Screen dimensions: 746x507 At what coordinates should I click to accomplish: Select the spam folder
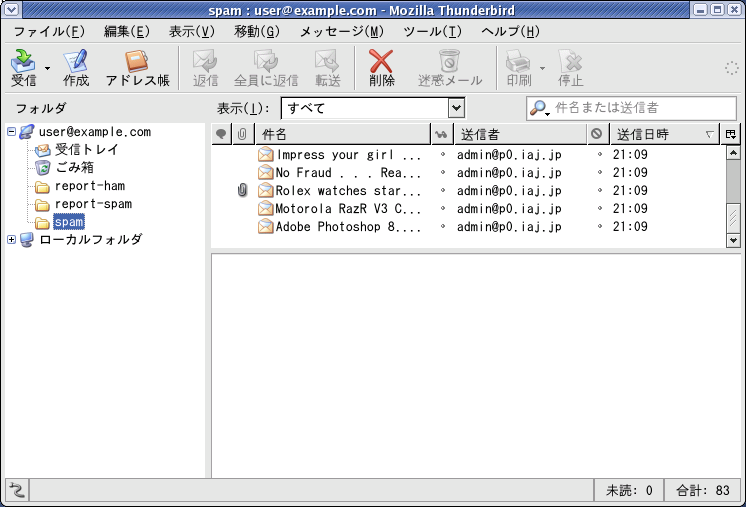[69, 222]
